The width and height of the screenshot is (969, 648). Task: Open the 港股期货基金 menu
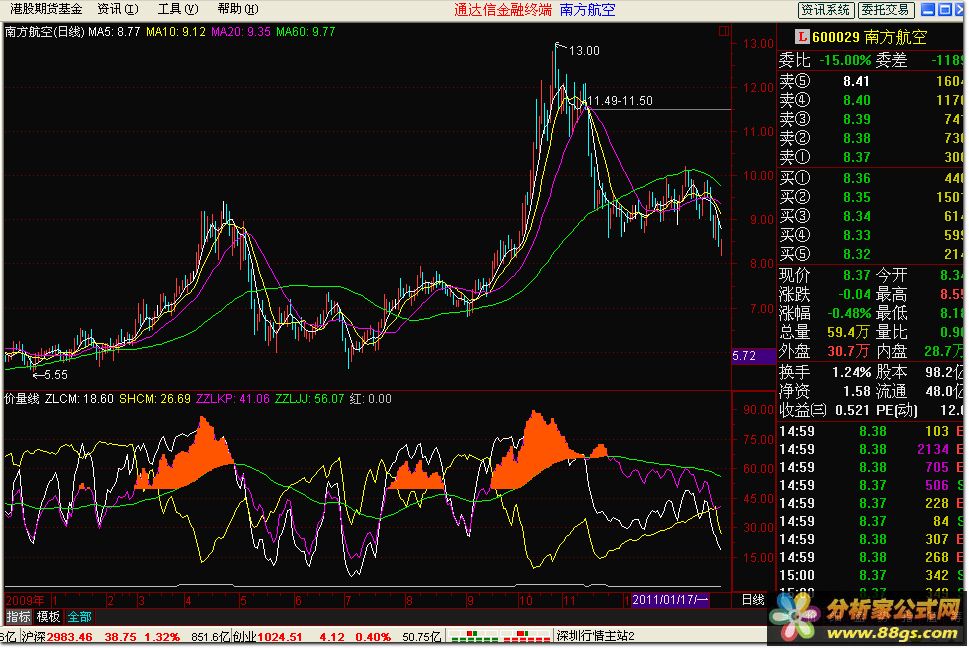[45, 9]
